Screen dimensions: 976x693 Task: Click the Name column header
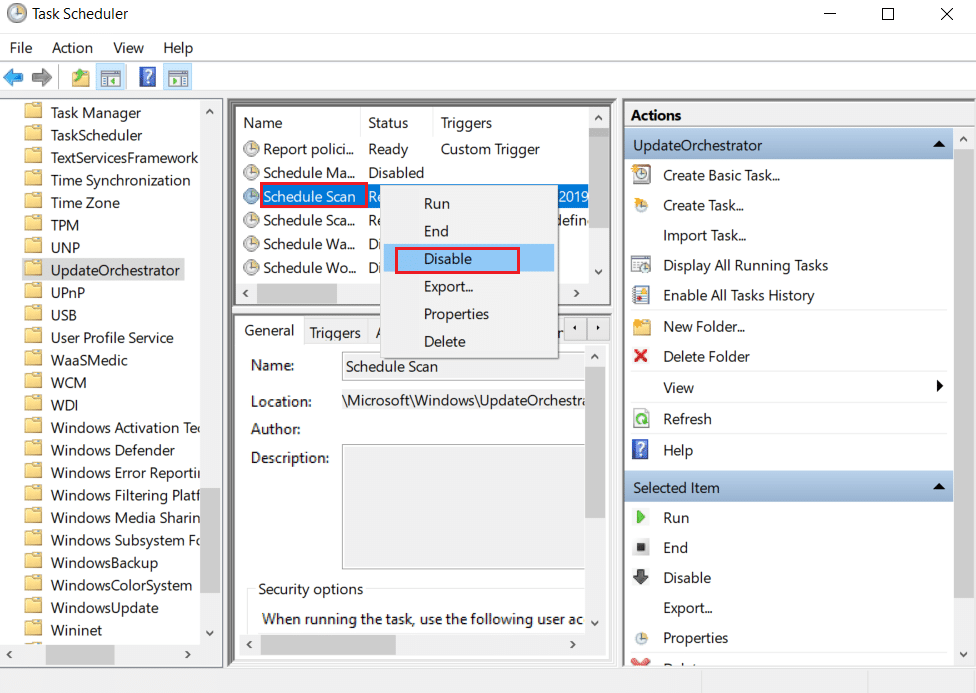click(299, 123)
